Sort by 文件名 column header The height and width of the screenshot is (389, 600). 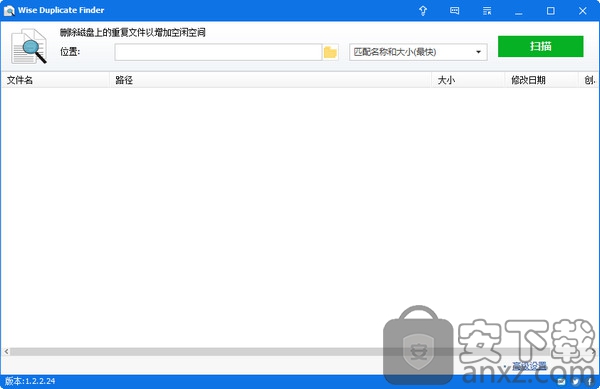tap(55, 80)
